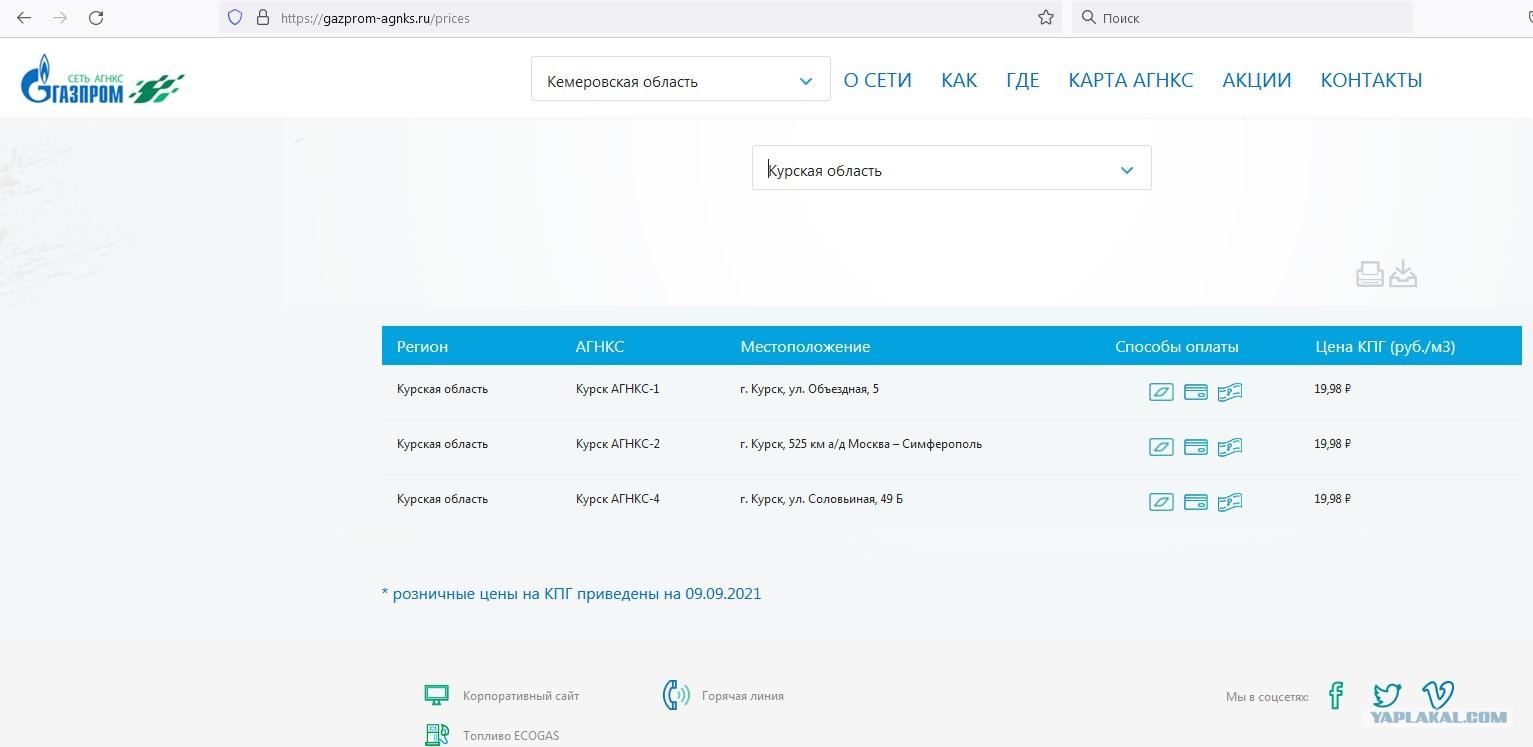Click the Цена КПГ (руб./м3) column header
Screen dimensions: 1533x747
1385,347
